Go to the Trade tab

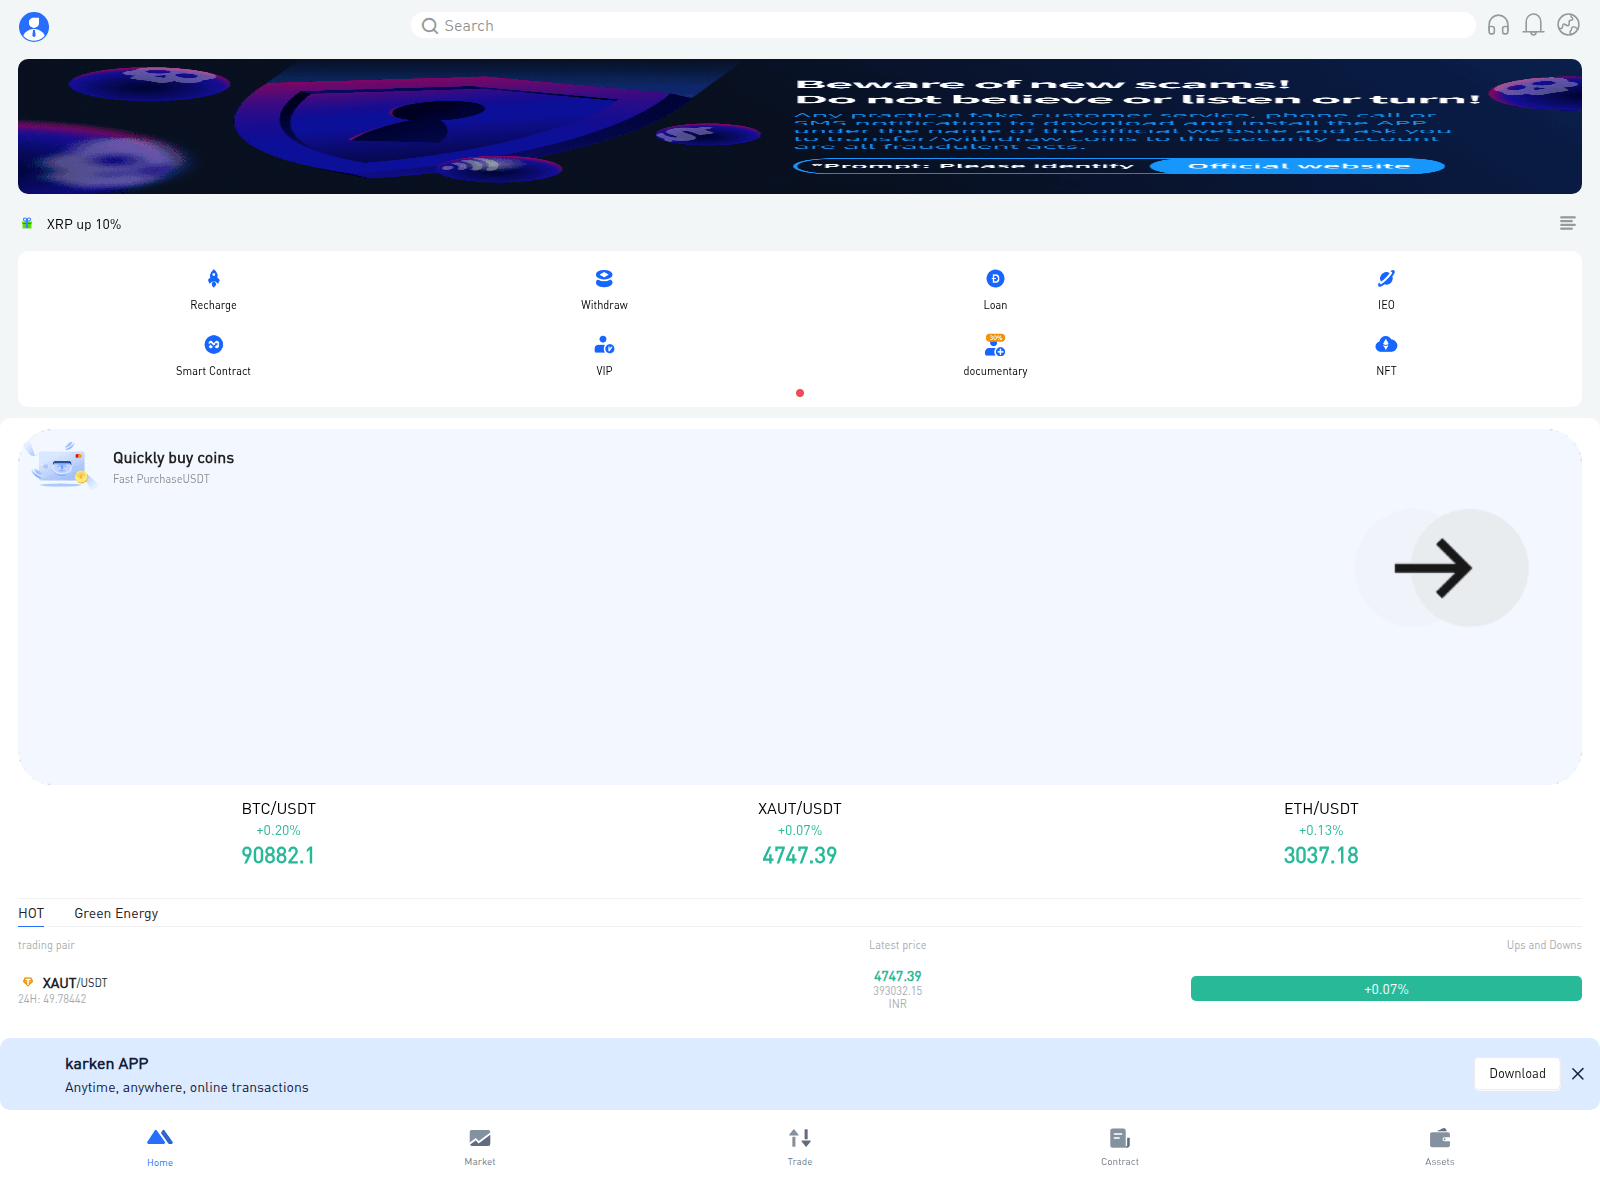tap(800, 1147)
